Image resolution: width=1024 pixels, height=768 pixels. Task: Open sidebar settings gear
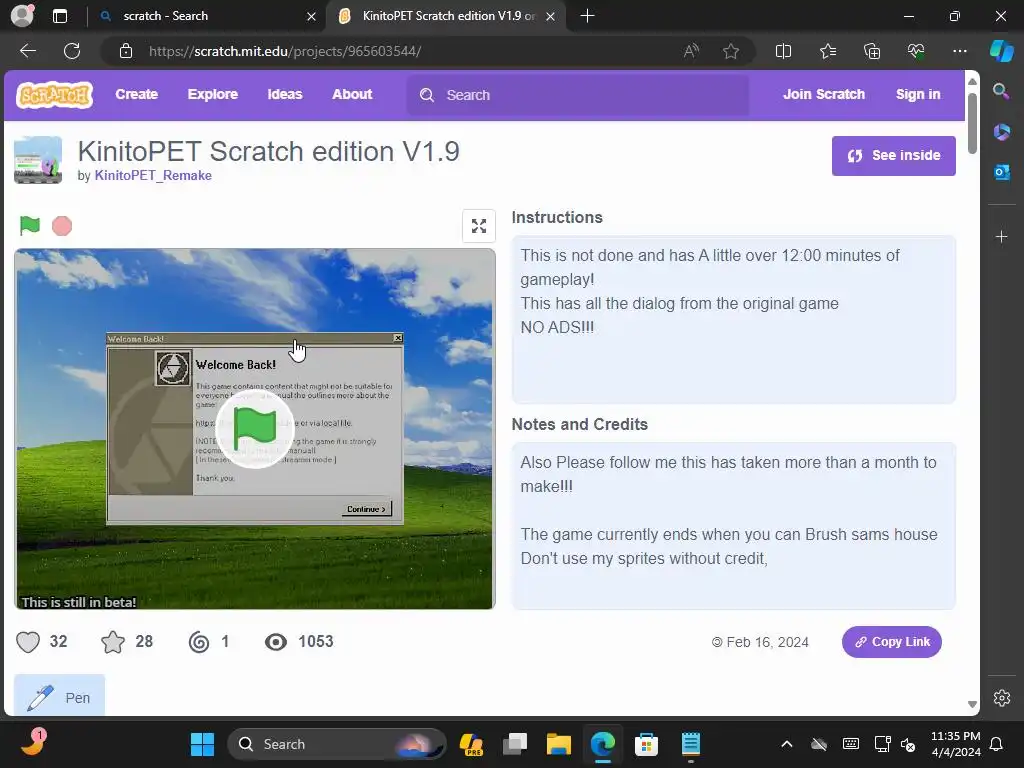(1001, 697)
